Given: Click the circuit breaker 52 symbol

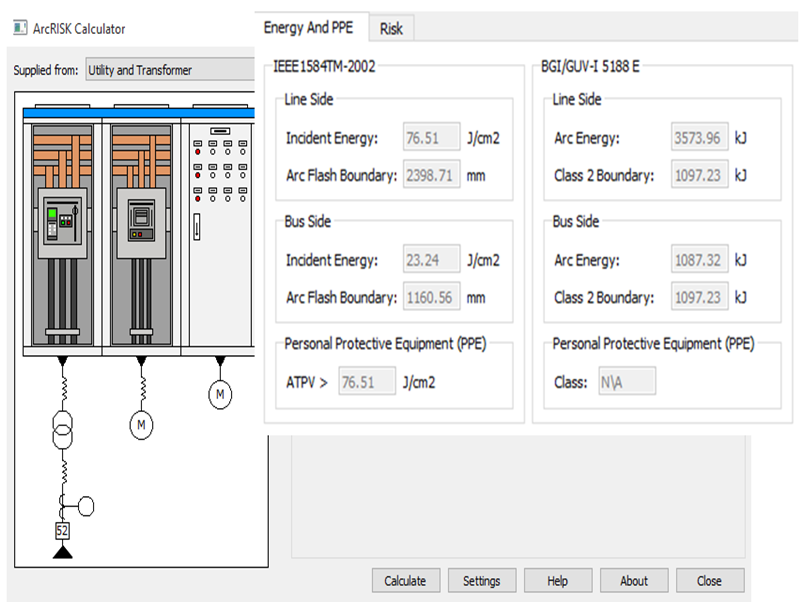Looking at the screenshot, I should click(x=62, y=530).
